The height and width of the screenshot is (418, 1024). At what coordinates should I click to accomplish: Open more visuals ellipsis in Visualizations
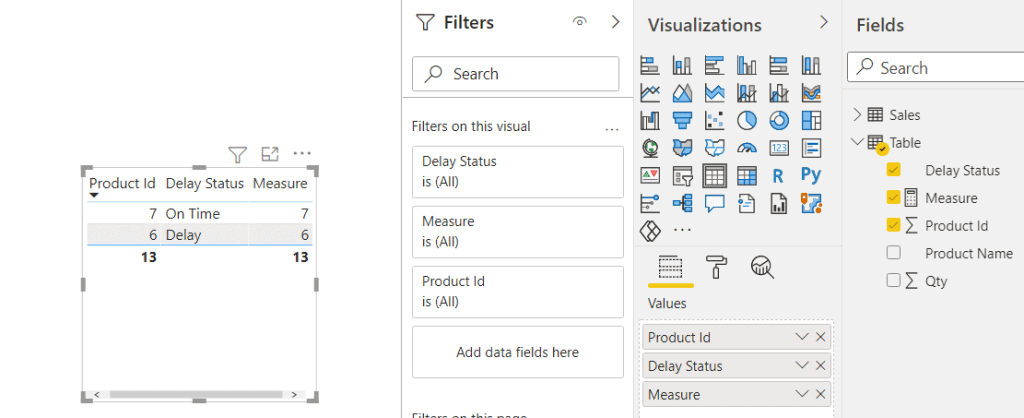pos(682,231)
